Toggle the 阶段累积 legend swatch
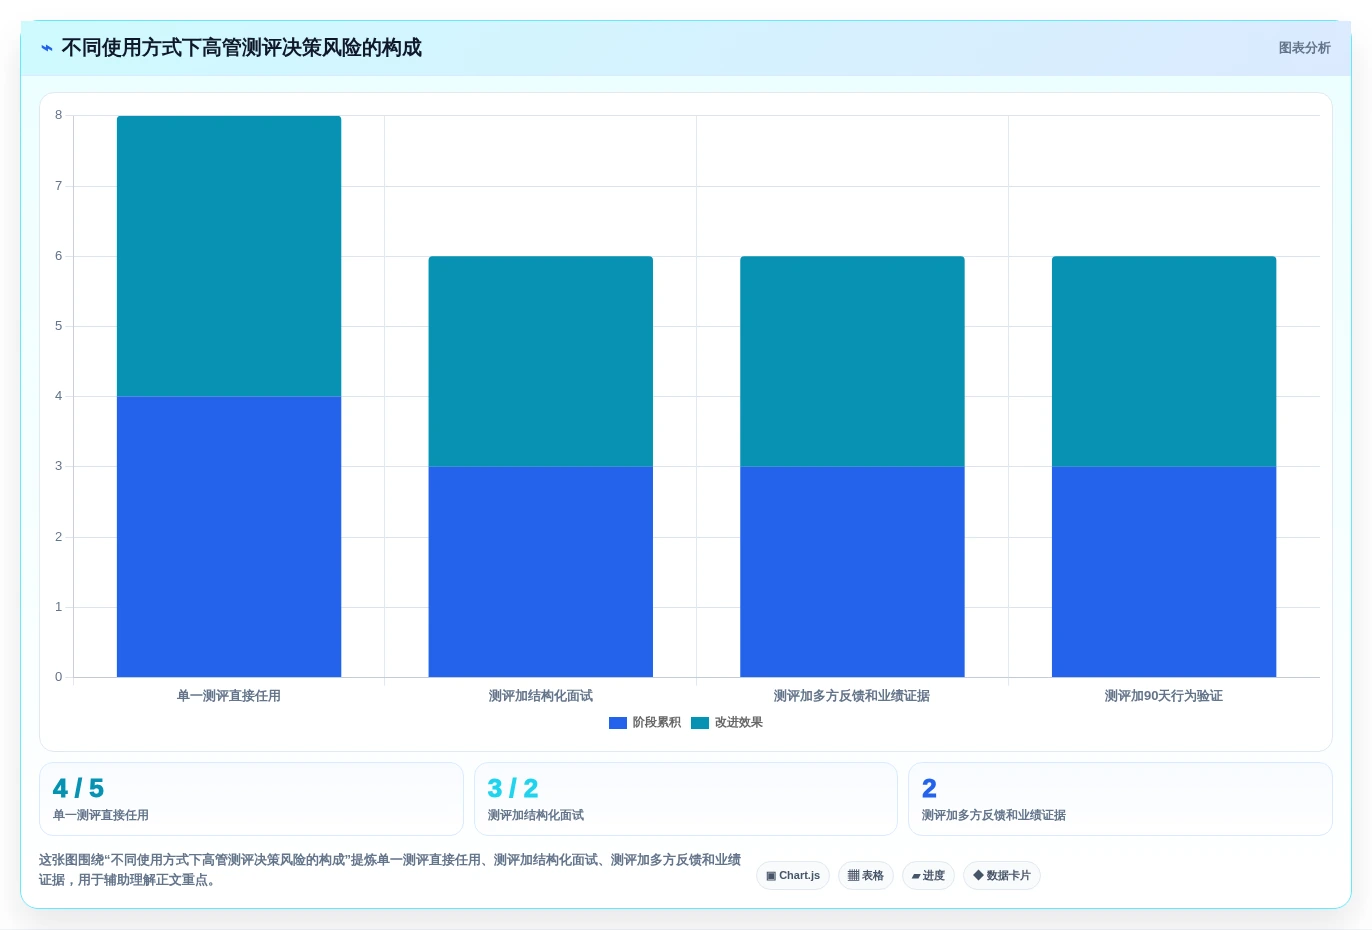Screen dimensions: 1372x930 618,723
